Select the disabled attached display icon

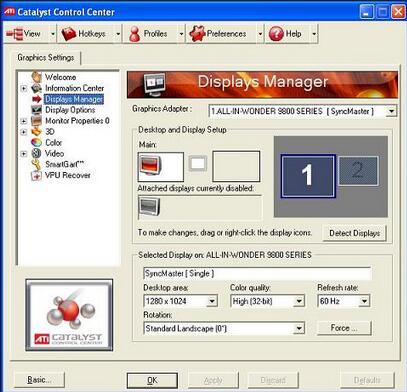click(x=149, y=207)
